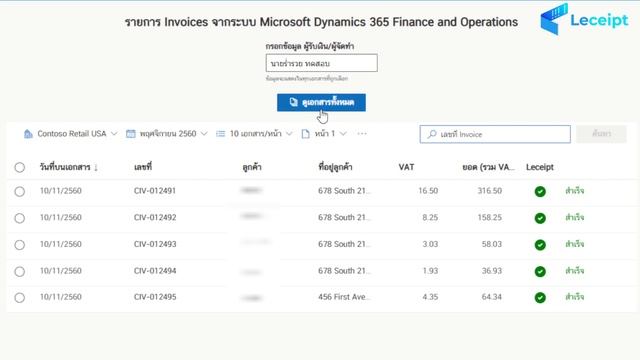The image size is (640, 360).
Task: Select the row CIV-012492 checkbox
Action: pos(20,218)
